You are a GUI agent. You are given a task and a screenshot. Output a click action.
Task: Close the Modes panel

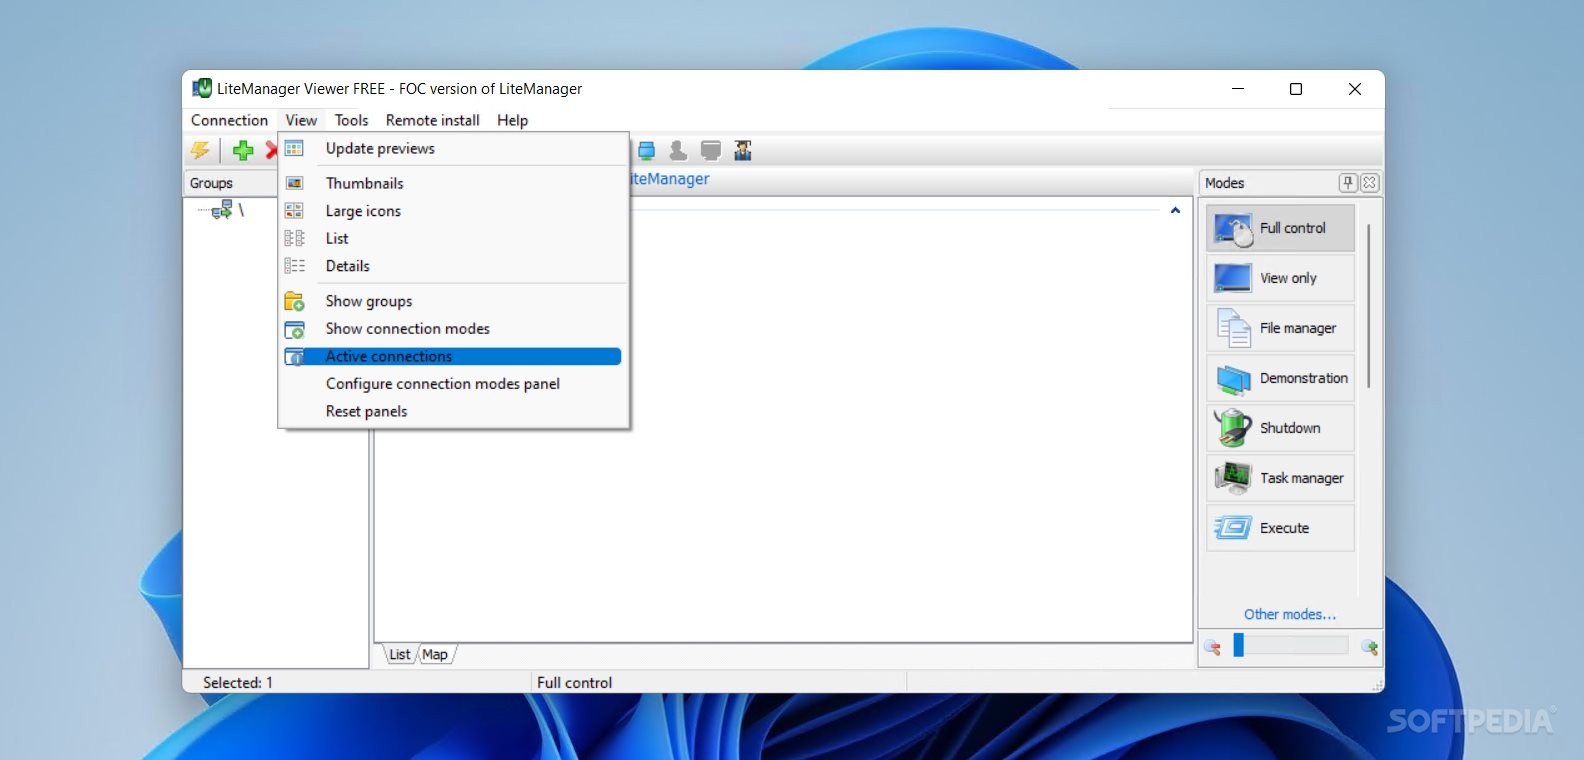tap(1369, 183)
